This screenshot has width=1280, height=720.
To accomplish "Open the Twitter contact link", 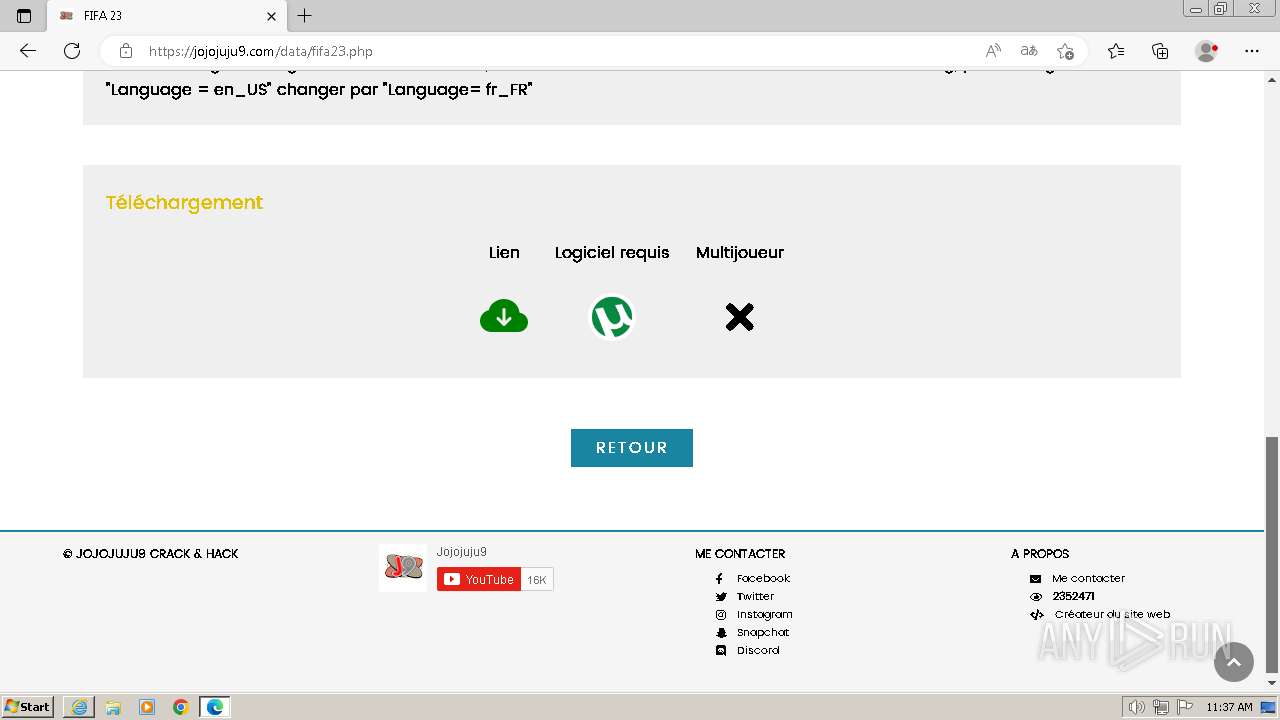I will pyautogui.click(x=755, y=596).
